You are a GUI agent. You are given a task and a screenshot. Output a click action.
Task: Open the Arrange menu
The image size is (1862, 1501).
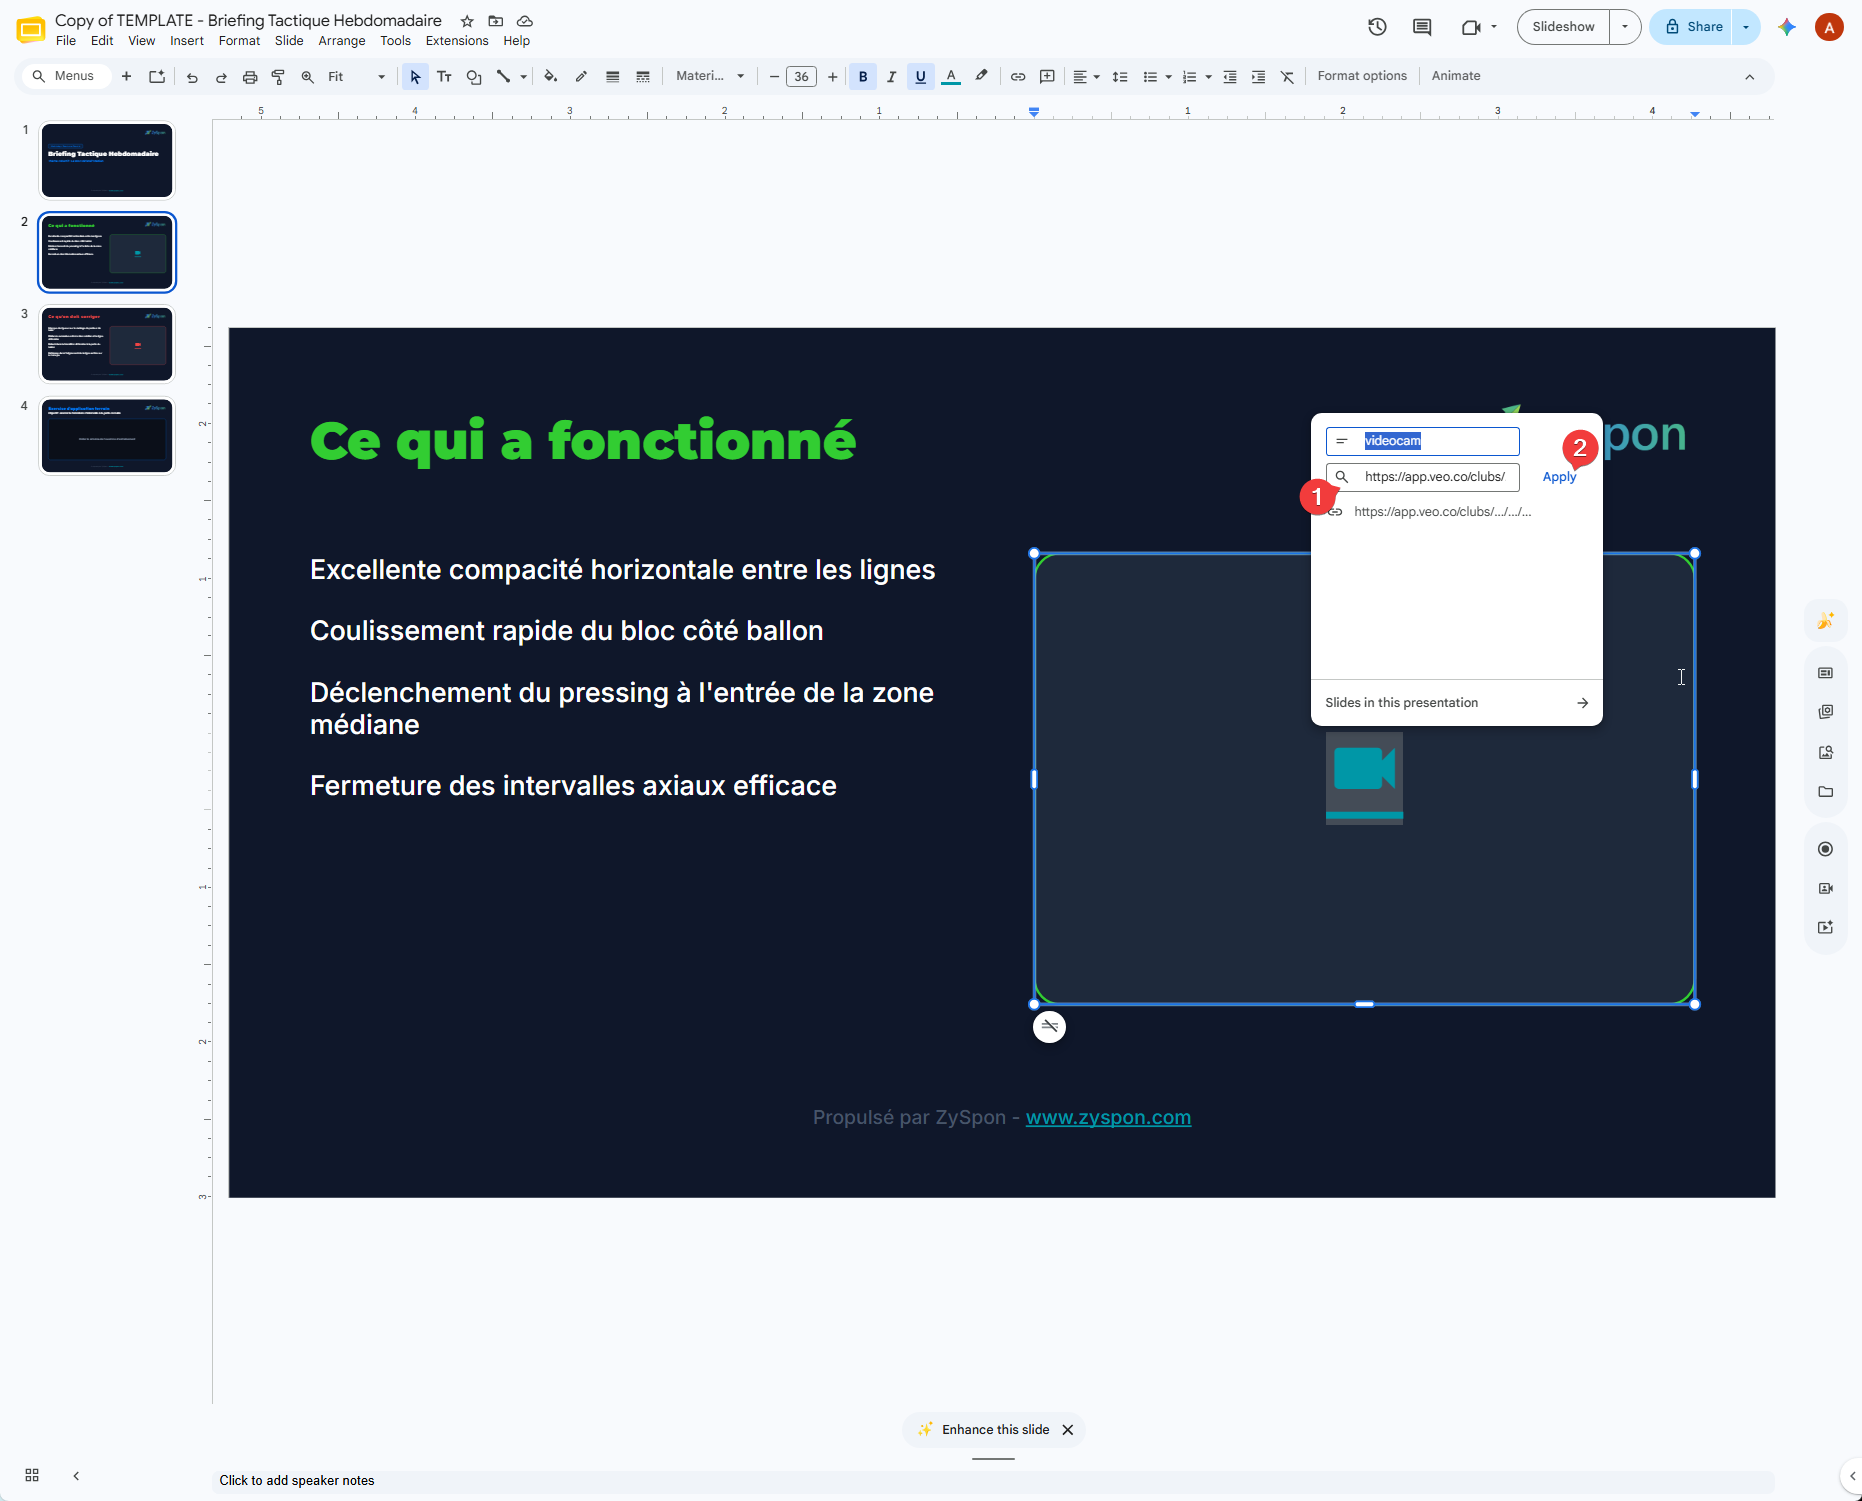pyautogui.click(x=342, y=41)
